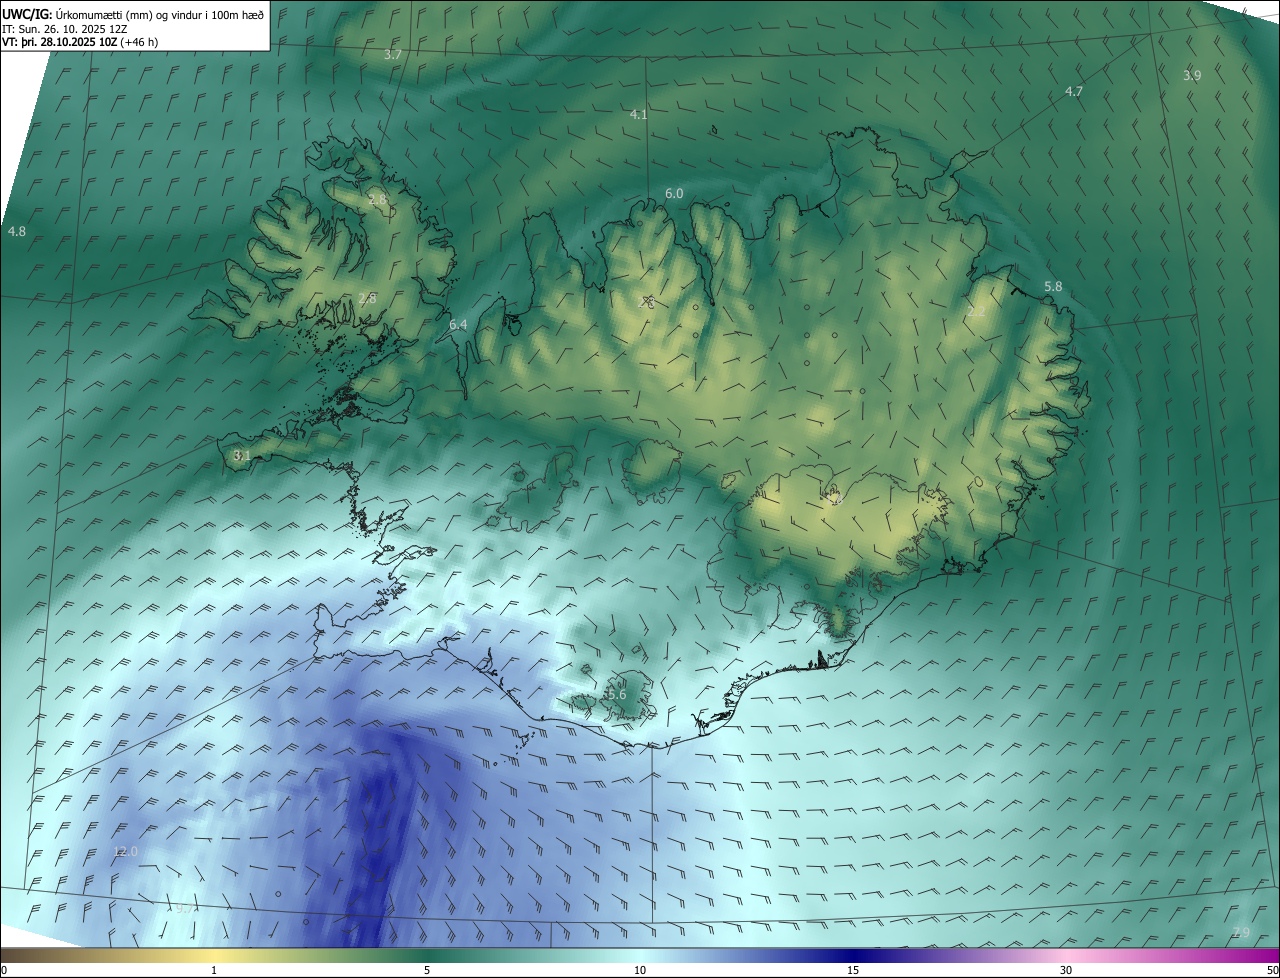Click the 3.9 value label
This screenshot has width=1280, height=978.
pyautogui.click(x=1192, y=76)
